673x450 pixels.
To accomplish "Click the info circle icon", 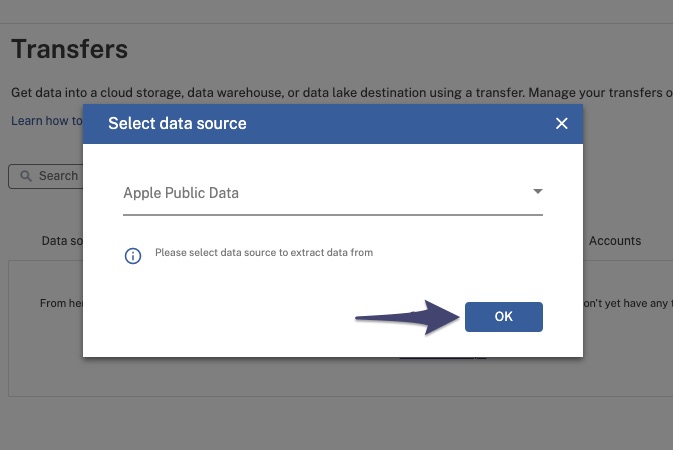I will [x=133, y=256].
